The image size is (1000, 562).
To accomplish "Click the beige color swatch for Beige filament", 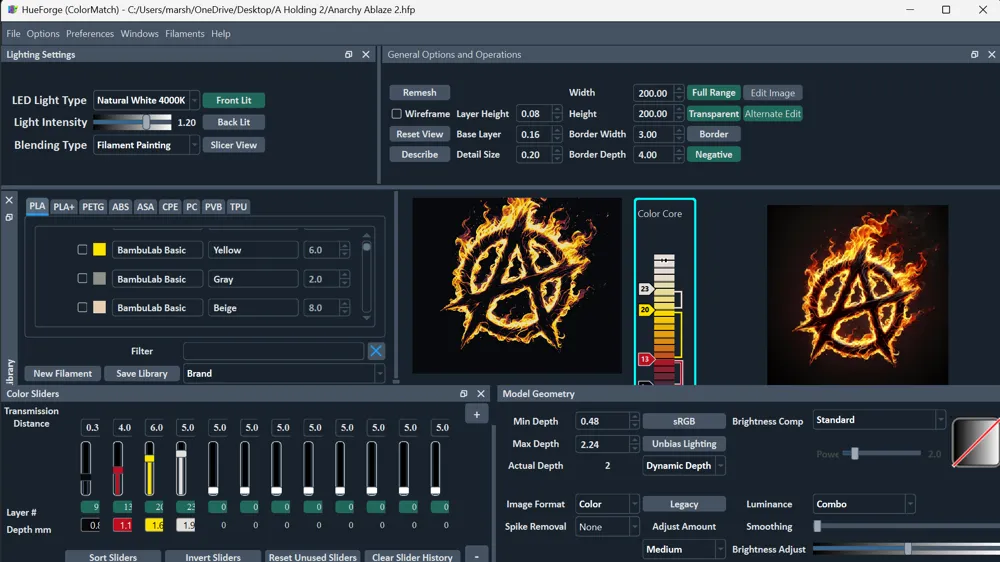I will click(x=99, y=307).
